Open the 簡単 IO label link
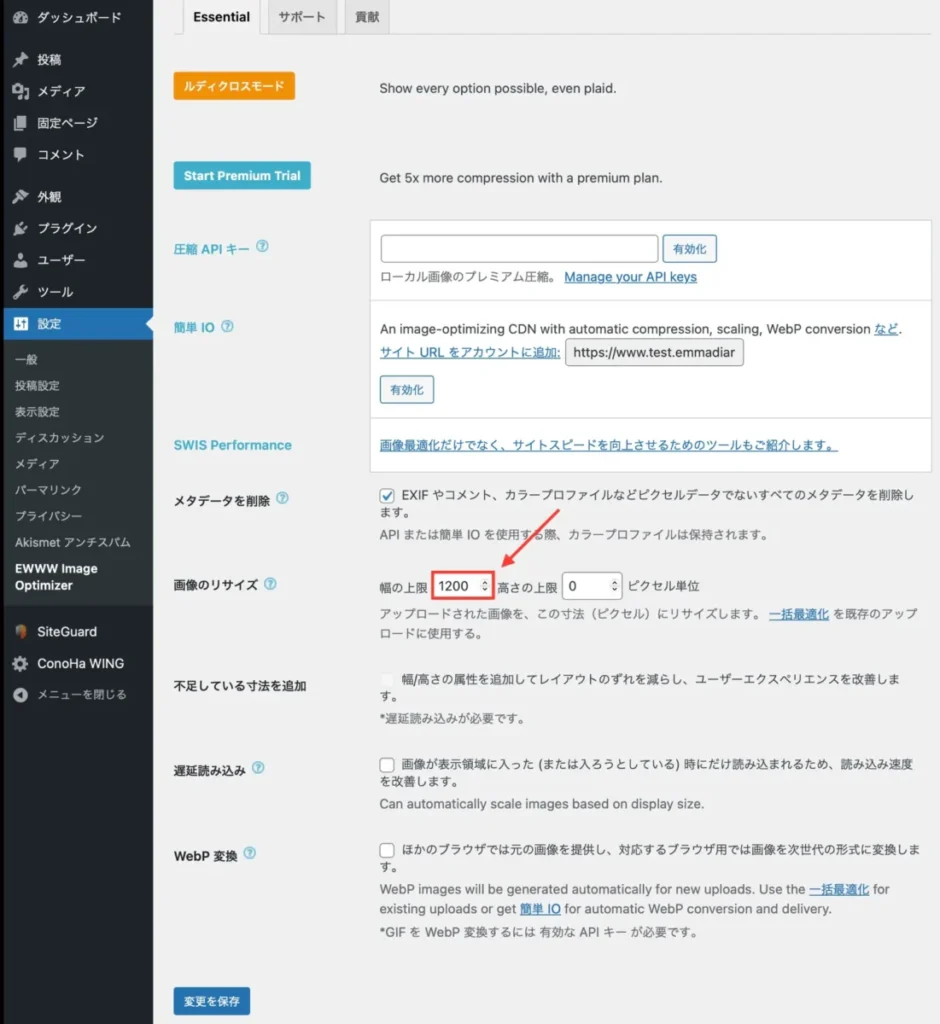This screenshot has height=1024, width=940. pos(194,328)
